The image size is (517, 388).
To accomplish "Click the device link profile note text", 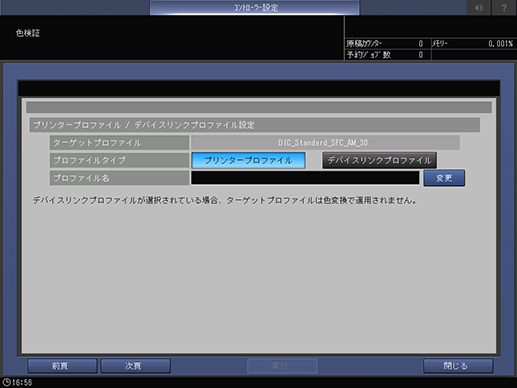I will (x=224, y=200).
